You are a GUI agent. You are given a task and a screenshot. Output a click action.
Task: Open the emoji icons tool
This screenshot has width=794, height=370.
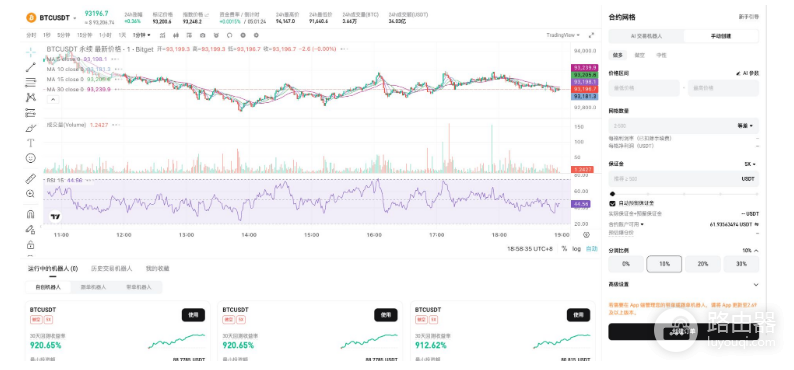pyautogui.click(x=31, y=158)
